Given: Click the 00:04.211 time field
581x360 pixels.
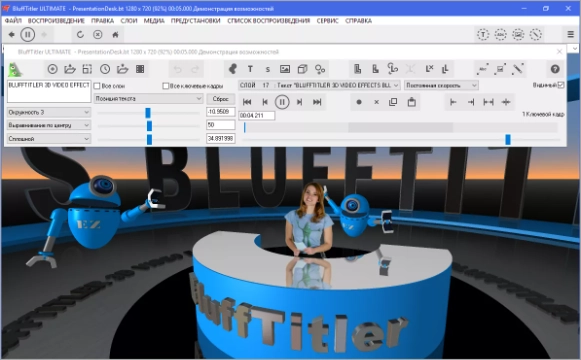Looking at the screenshot, I should tap(256, 116).
